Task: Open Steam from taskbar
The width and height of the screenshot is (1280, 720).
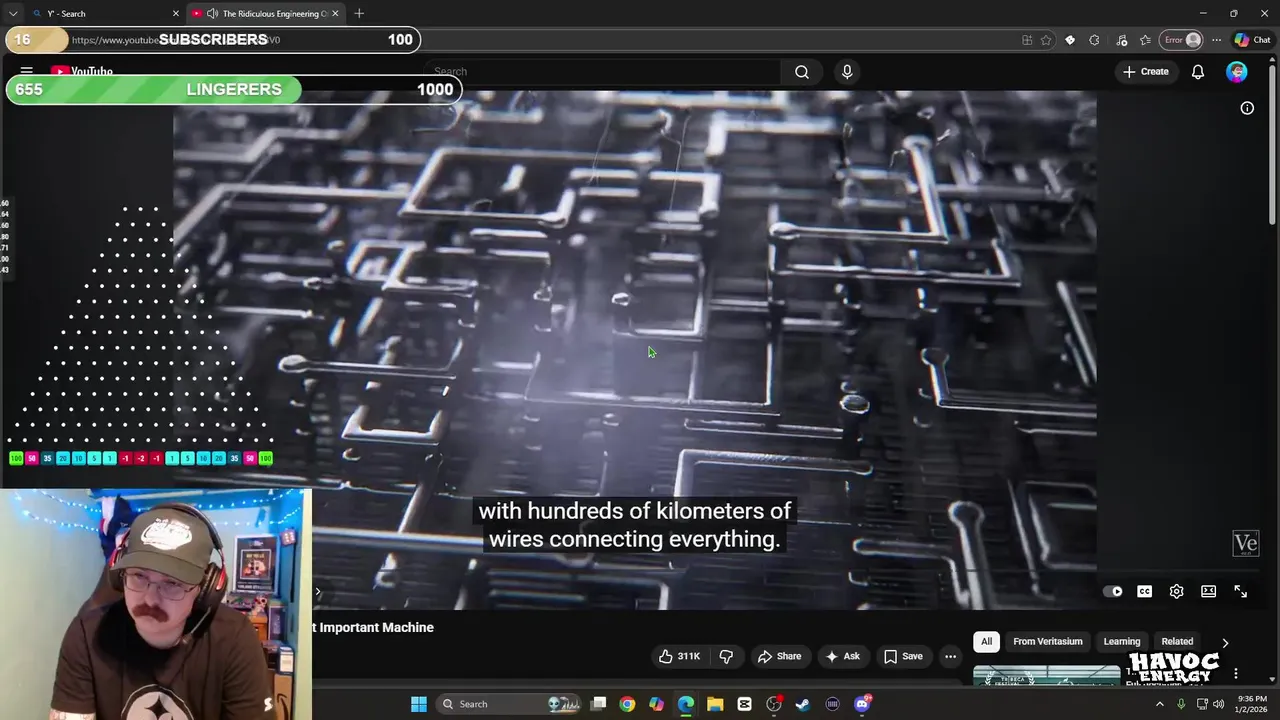Action: (802, 704)
